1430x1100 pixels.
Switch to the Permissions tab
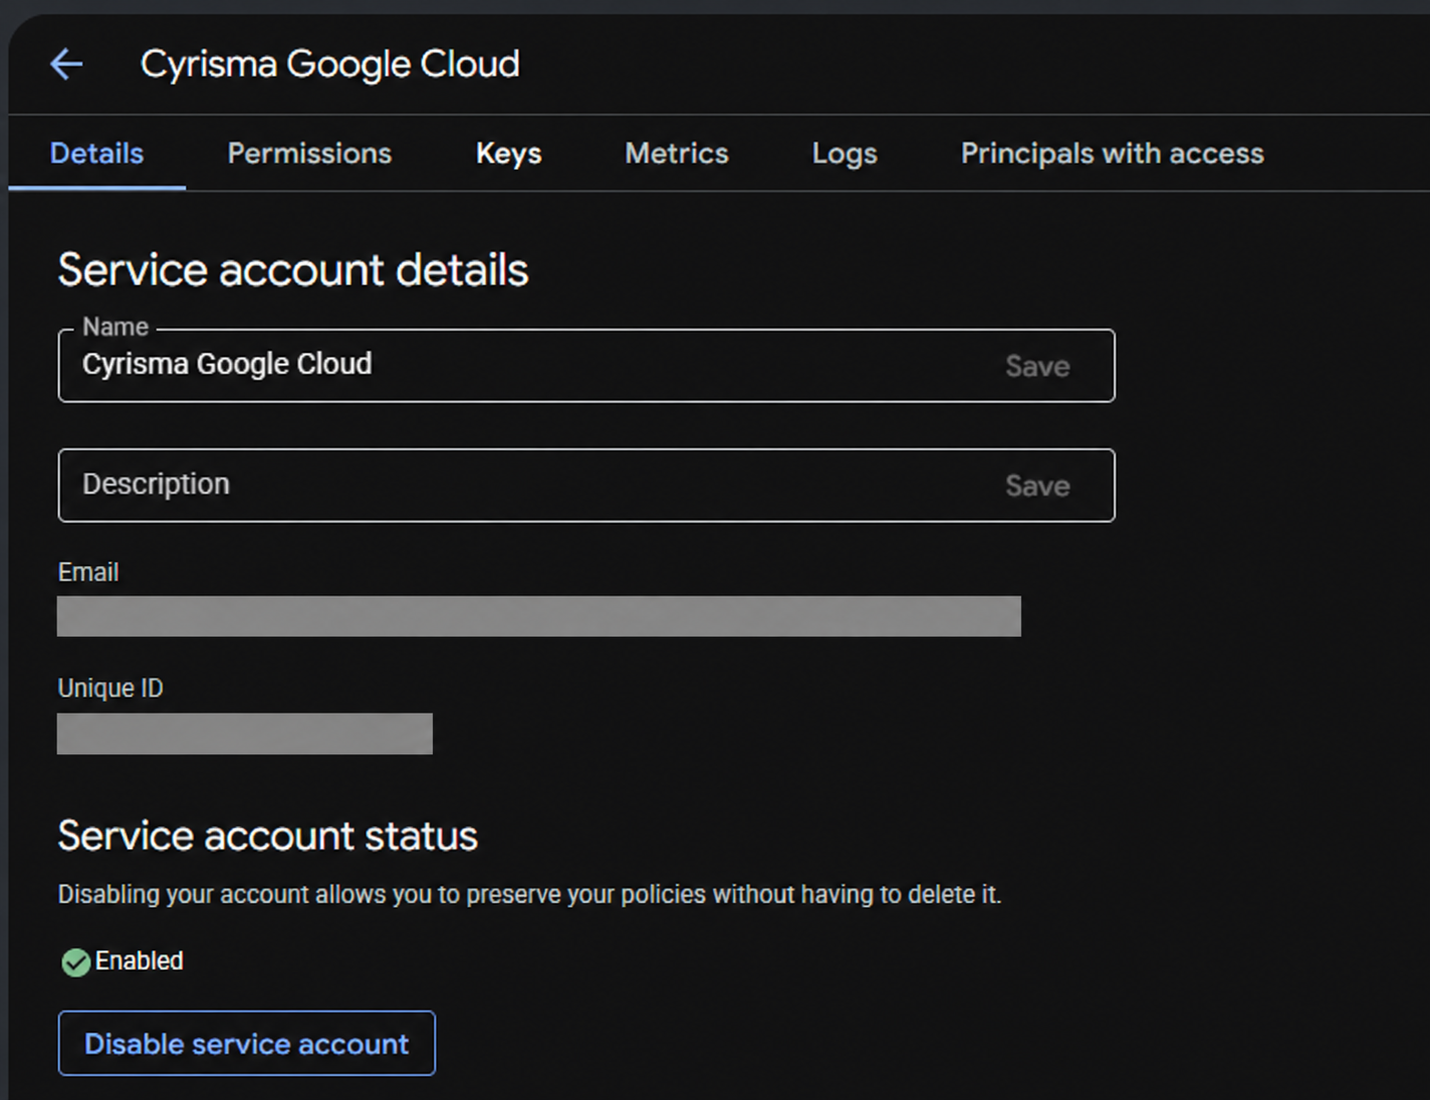click(309, 153)
